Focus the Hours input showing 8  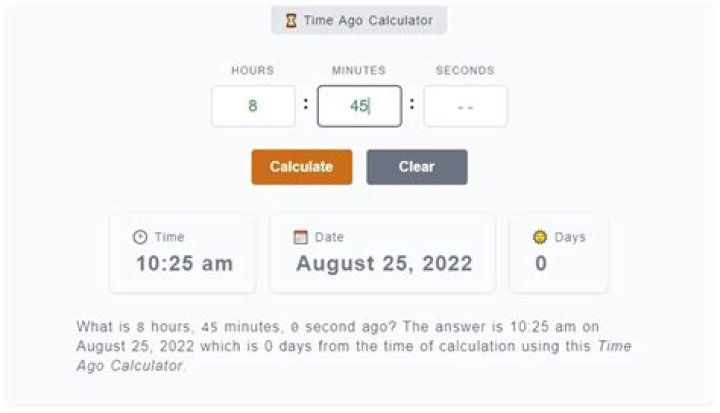(x=253, y=106)
